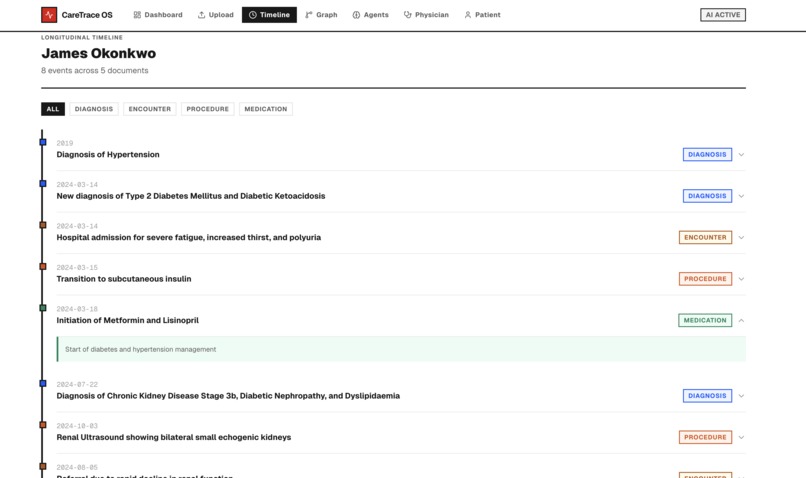806x478 pixels.
Task: Open New diagnosis of Type 2 Diabetes title
Action: point(191,196)
